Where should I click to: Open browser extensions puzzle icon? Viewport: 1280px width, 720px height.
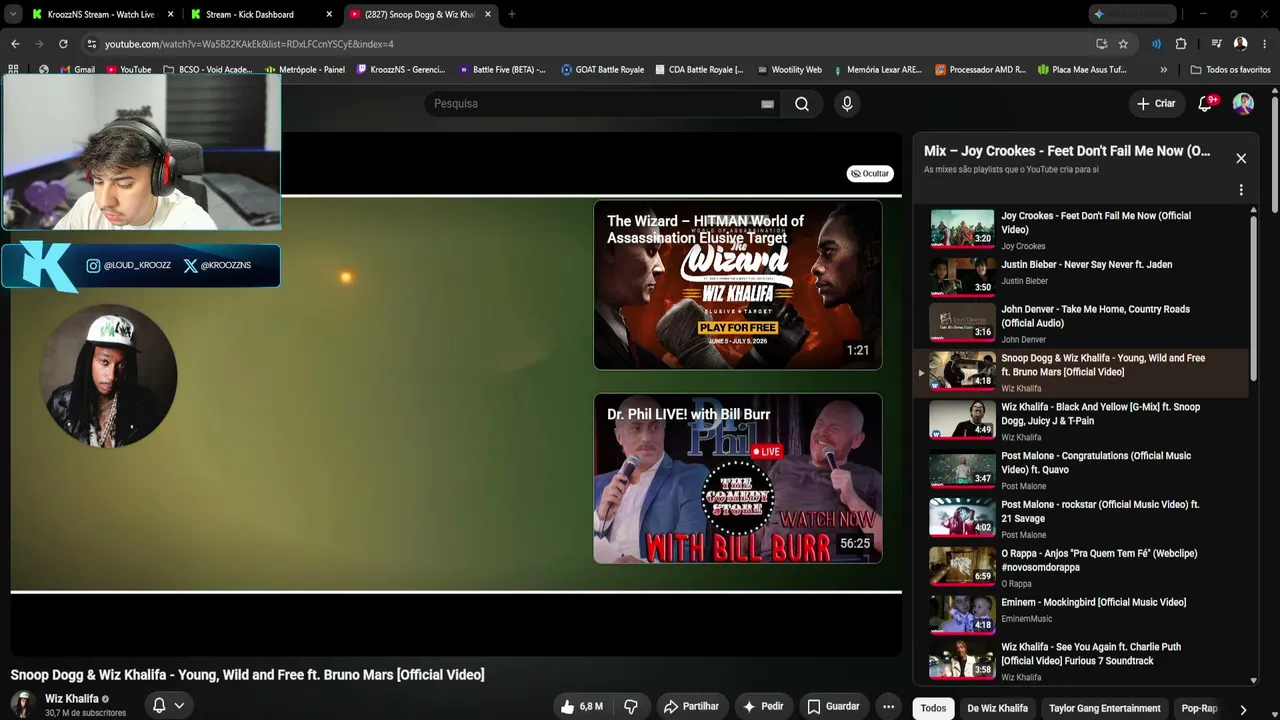point(1181,44)
